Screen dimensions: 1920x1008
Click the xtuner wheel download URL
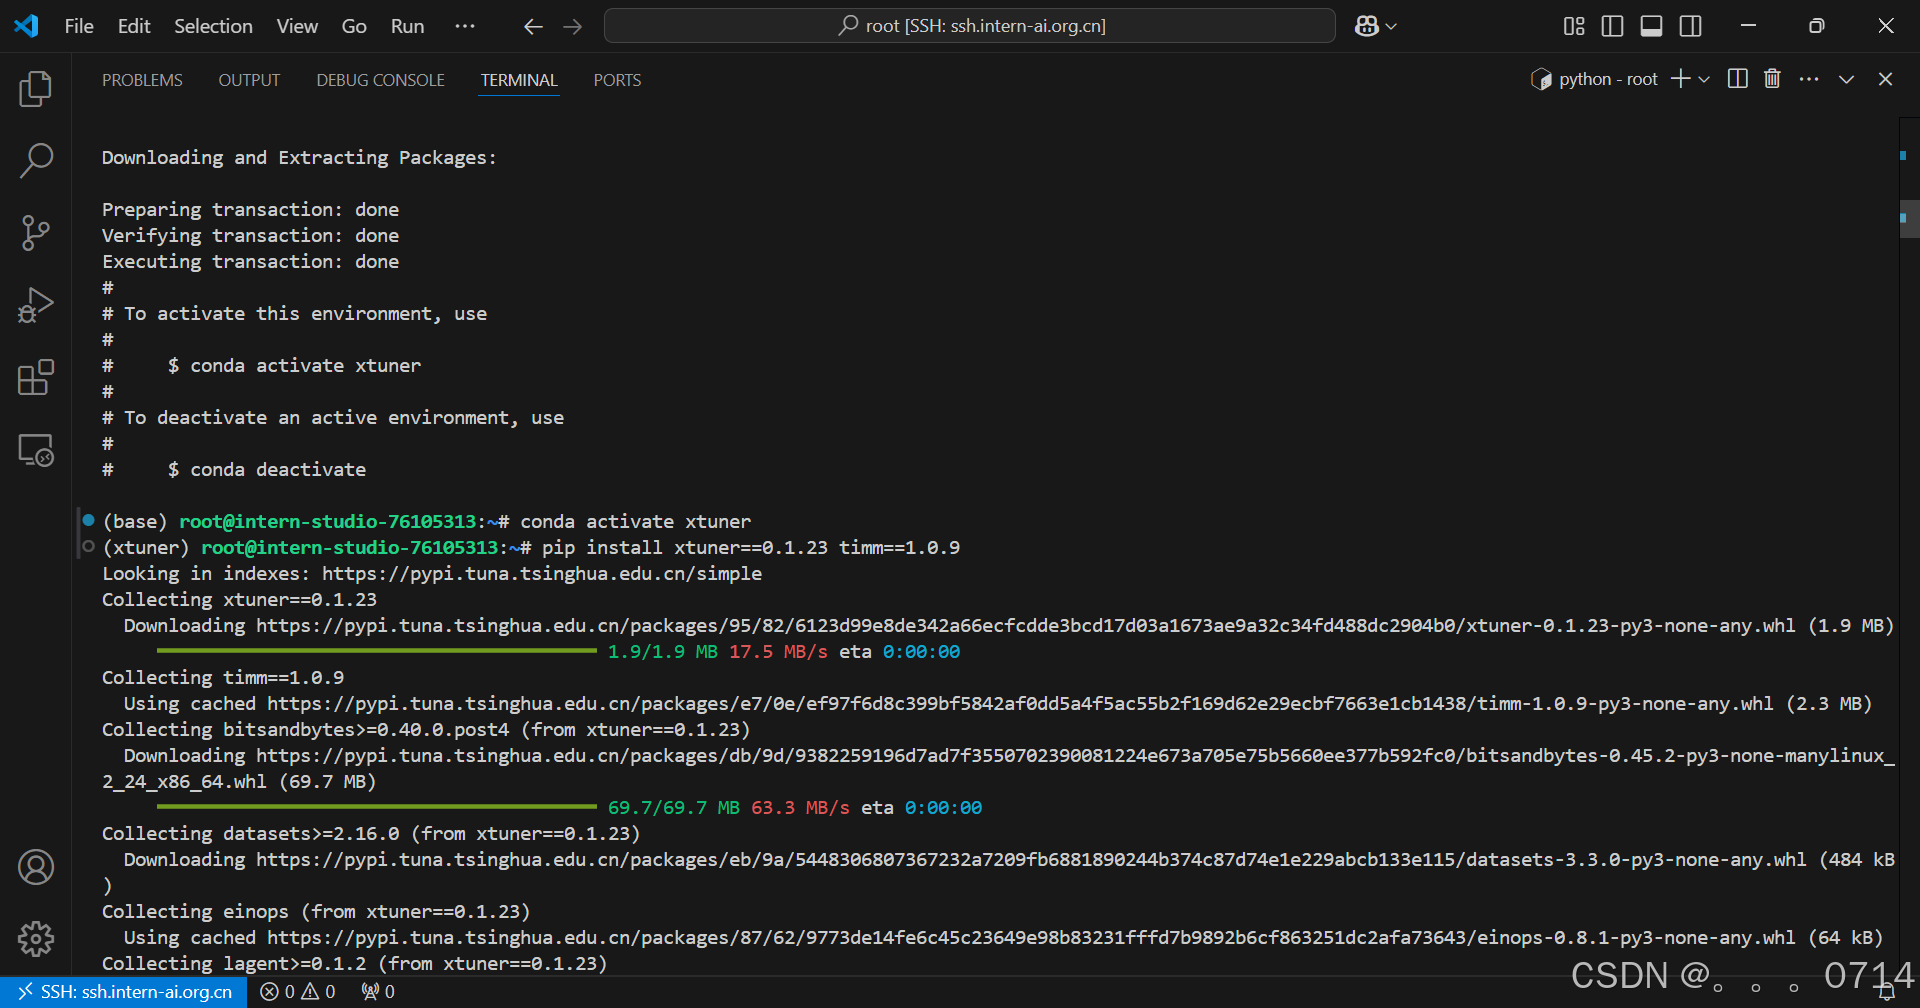(1025, 626)
